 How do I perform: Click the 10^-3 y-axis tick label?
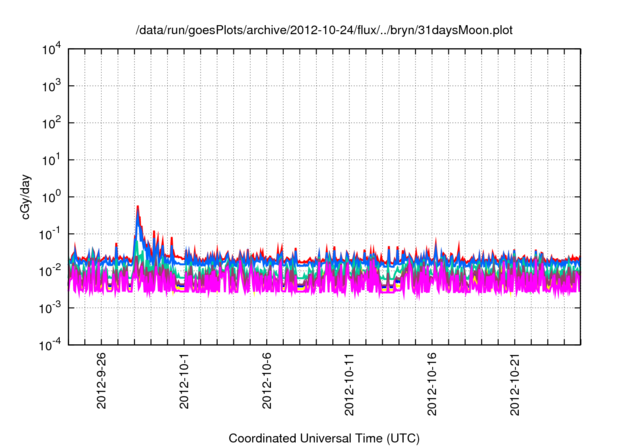[49, 307]
